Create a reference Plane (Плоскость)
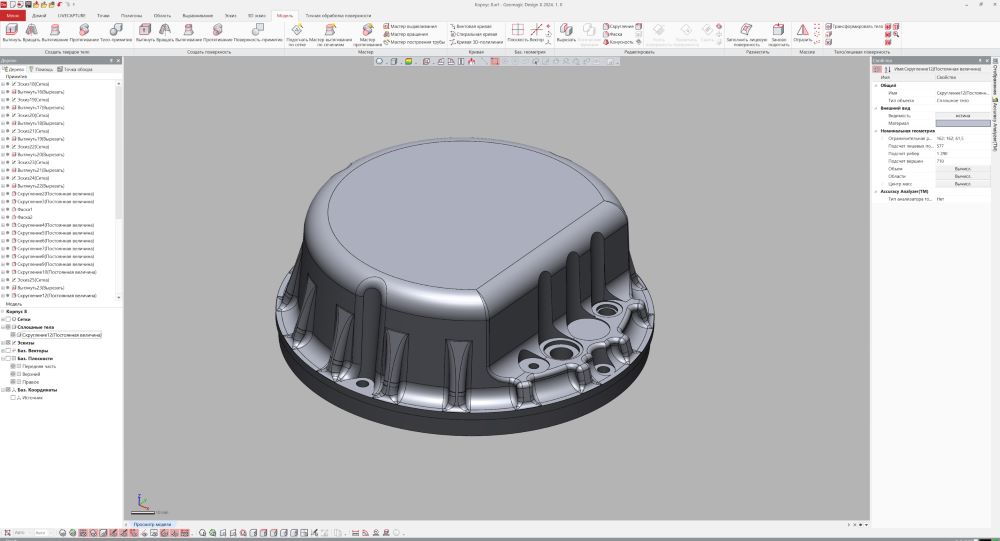This screenshot has width=1000, height=541. click(517, 33)
